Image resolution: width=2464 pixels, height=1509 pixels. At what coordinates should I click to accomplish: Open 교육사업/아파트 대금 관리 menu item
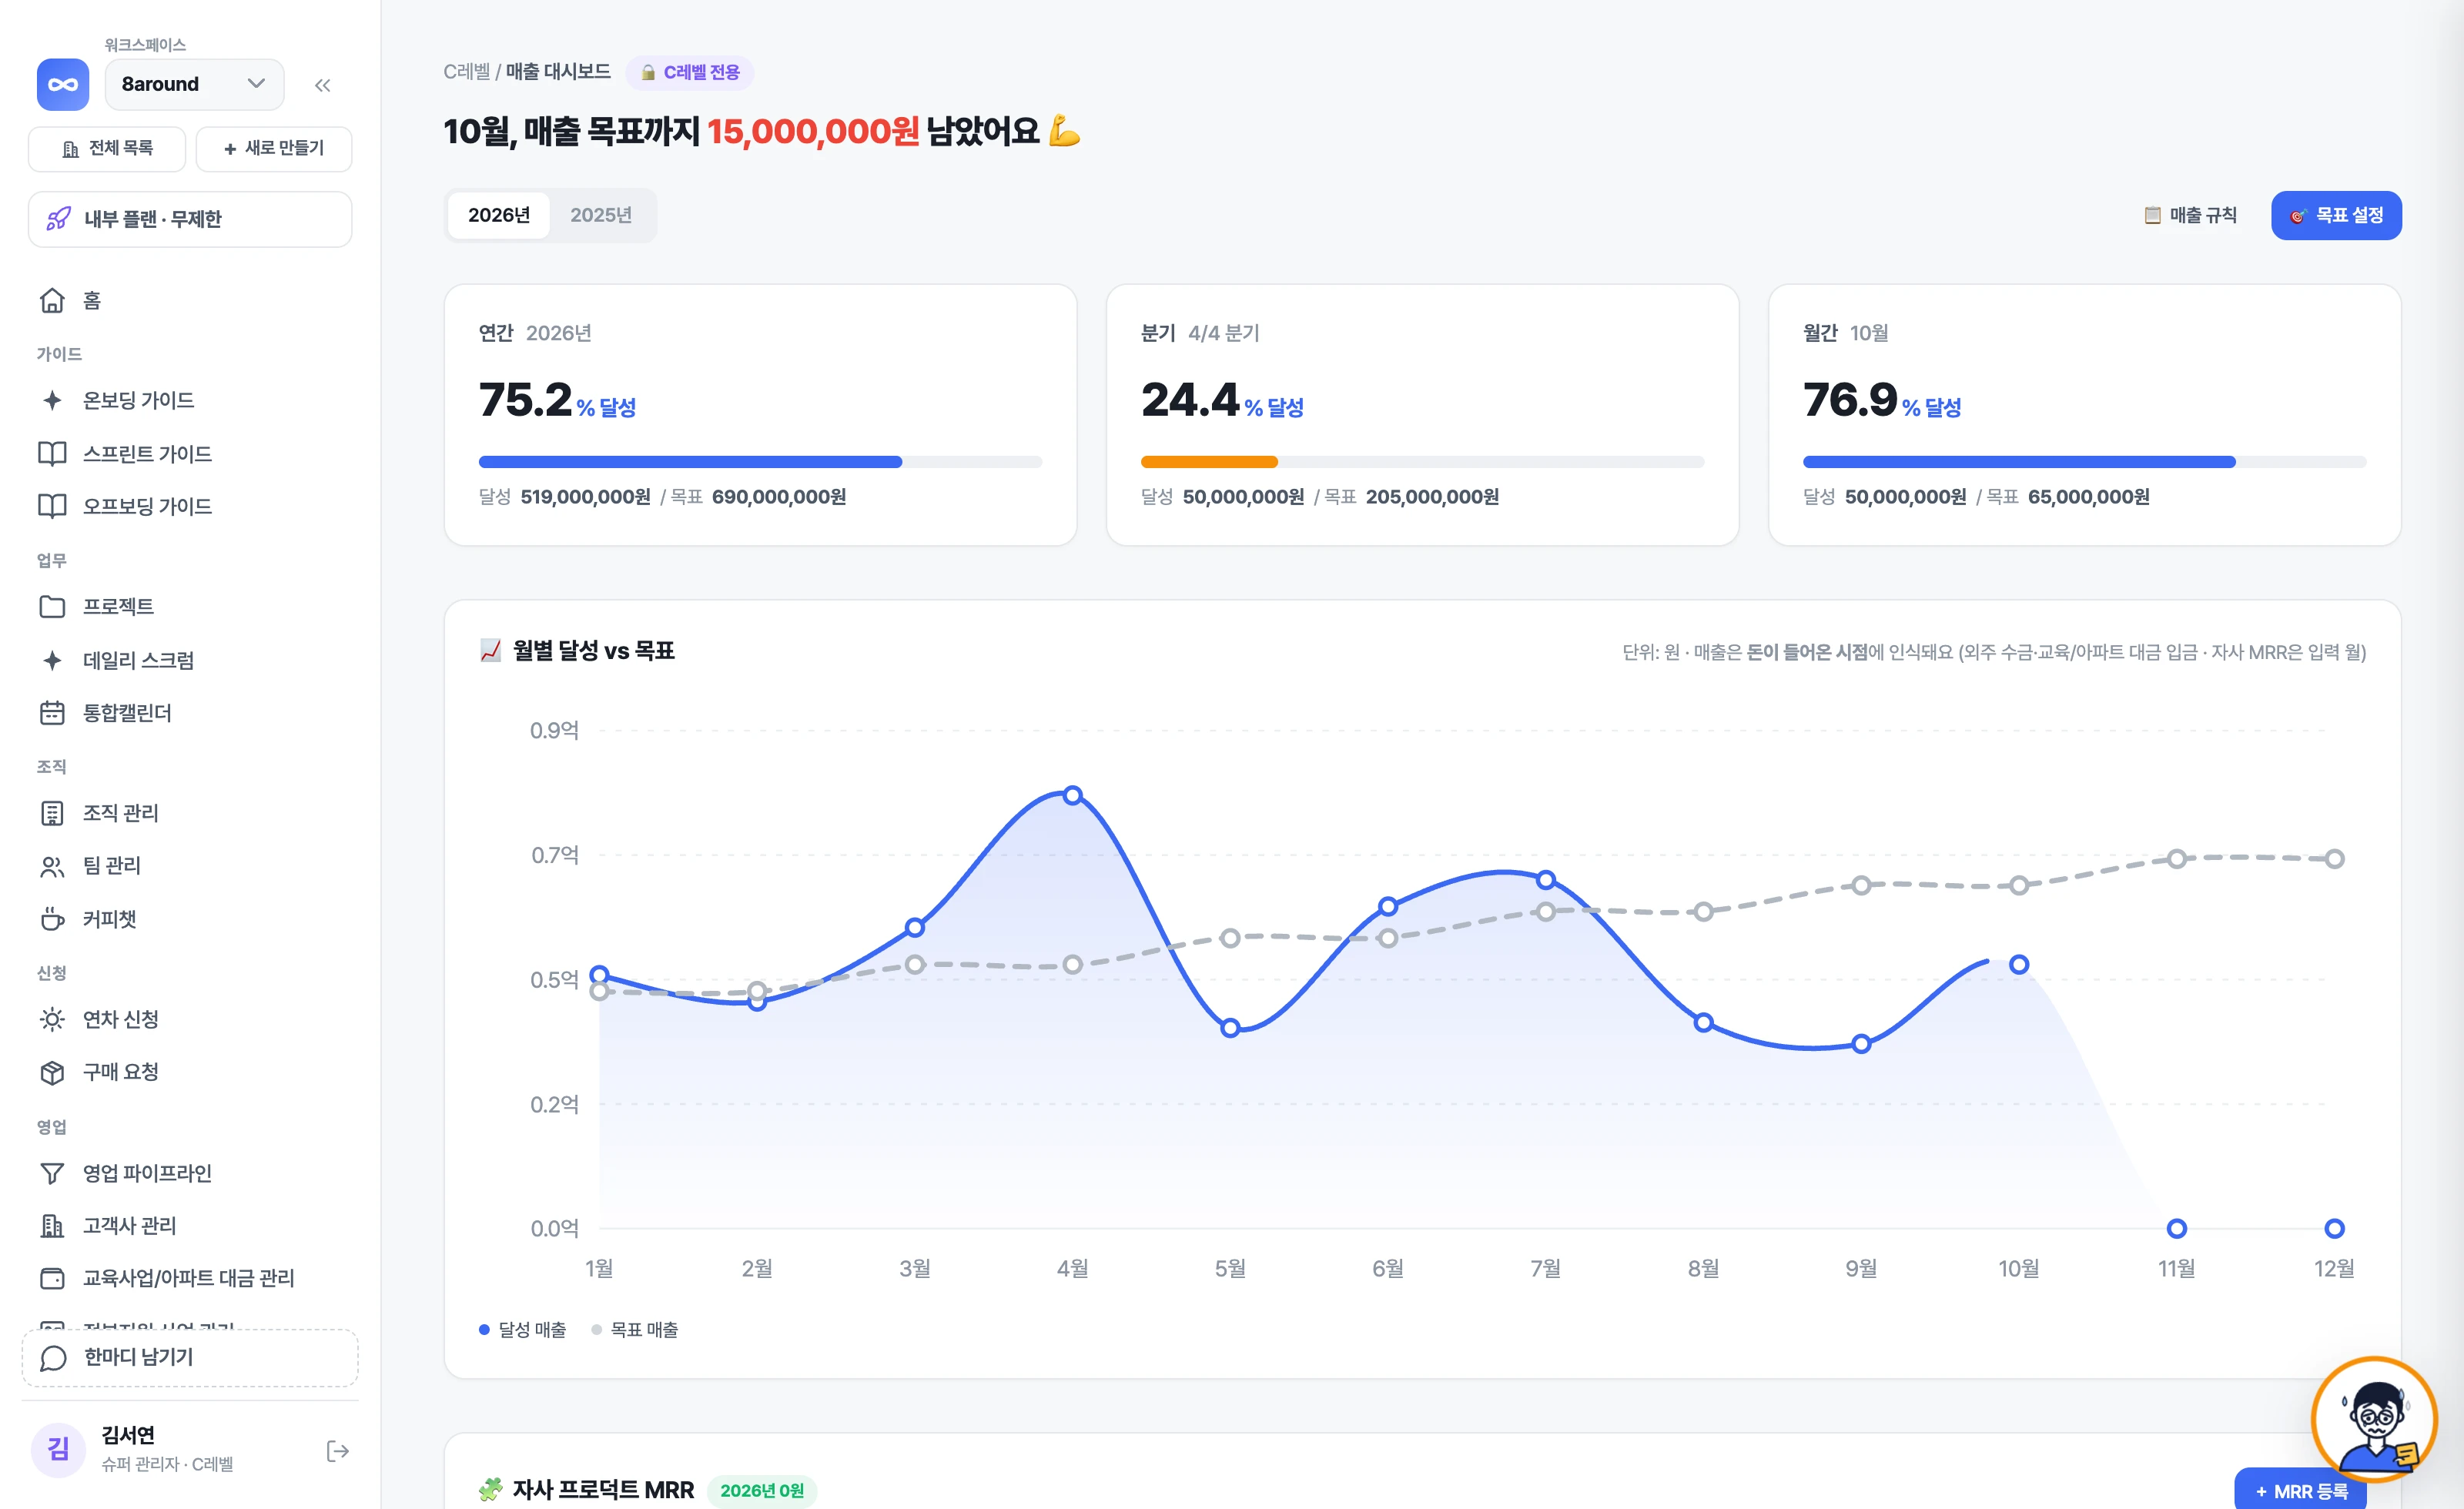click(190, 1278)
